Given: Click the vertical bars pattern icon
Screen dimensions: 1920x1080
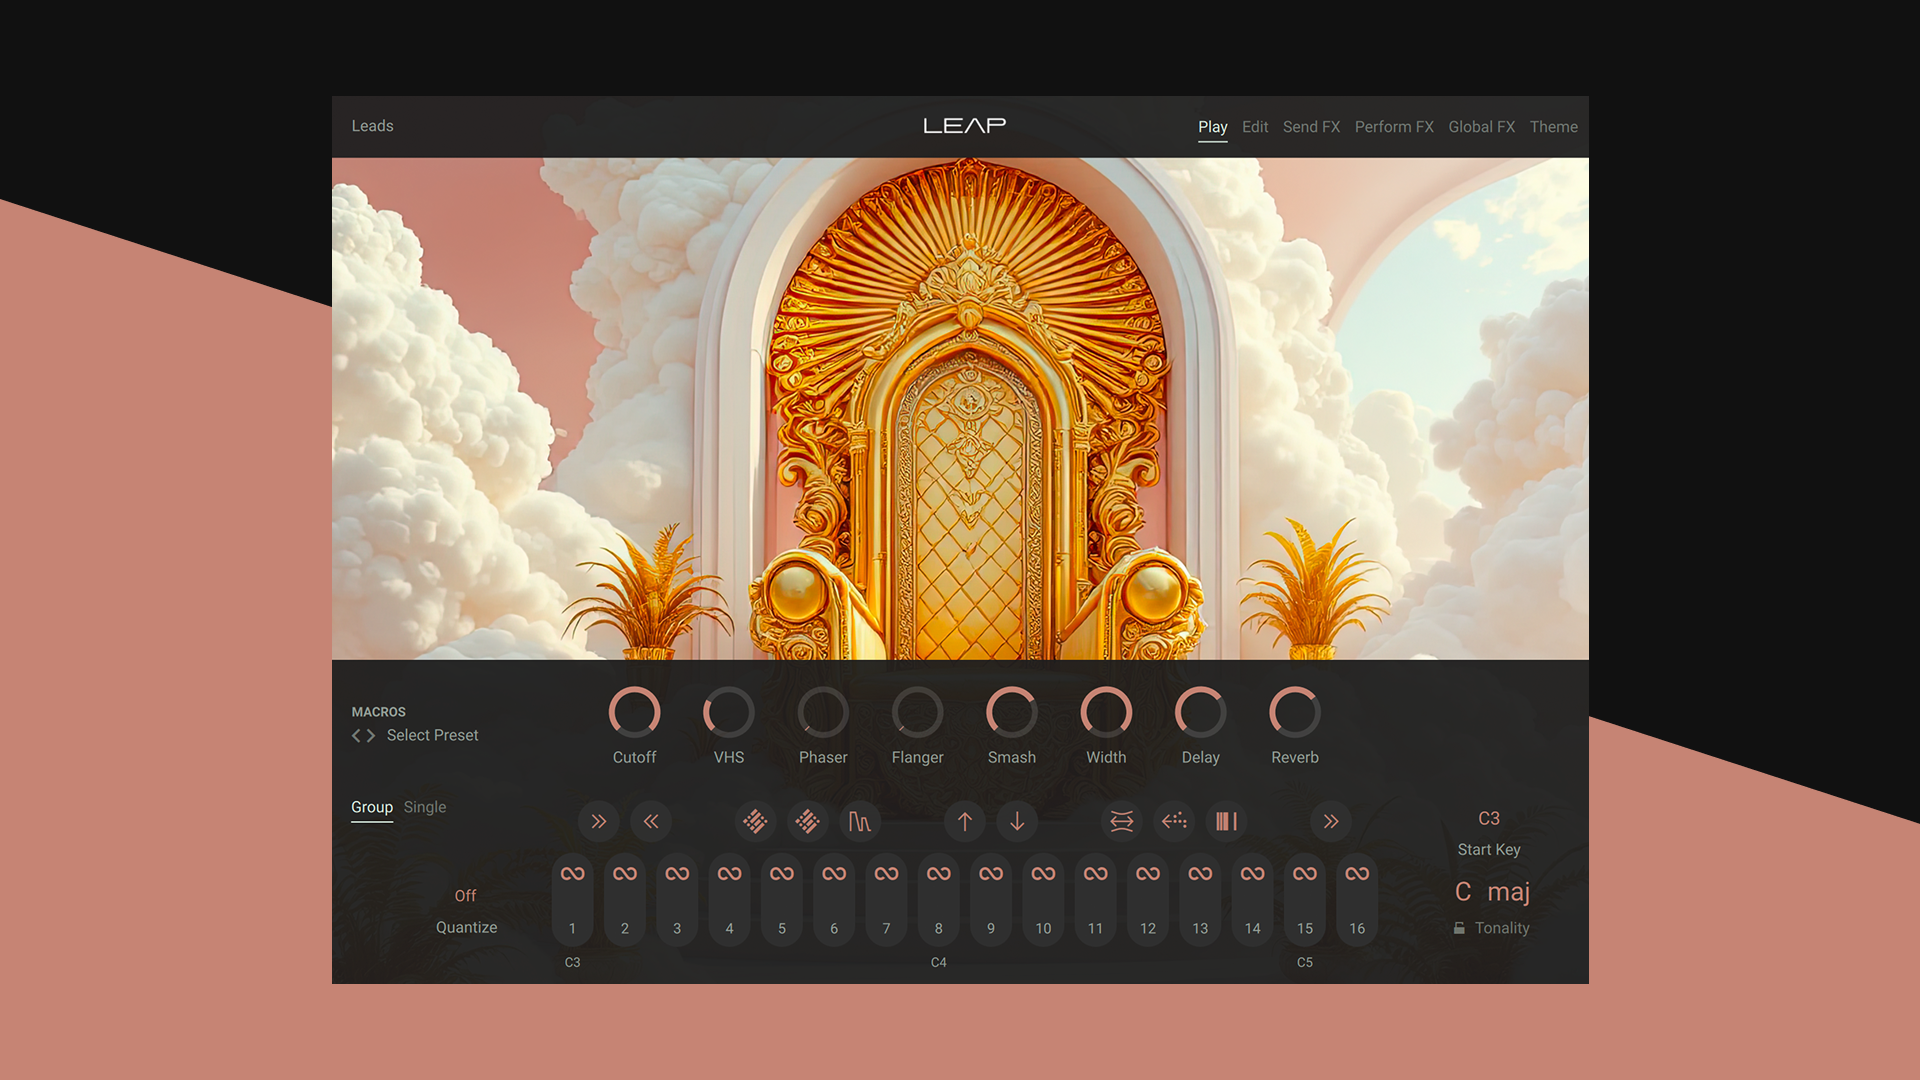Looking at the screenshot, I should 1226,821.
